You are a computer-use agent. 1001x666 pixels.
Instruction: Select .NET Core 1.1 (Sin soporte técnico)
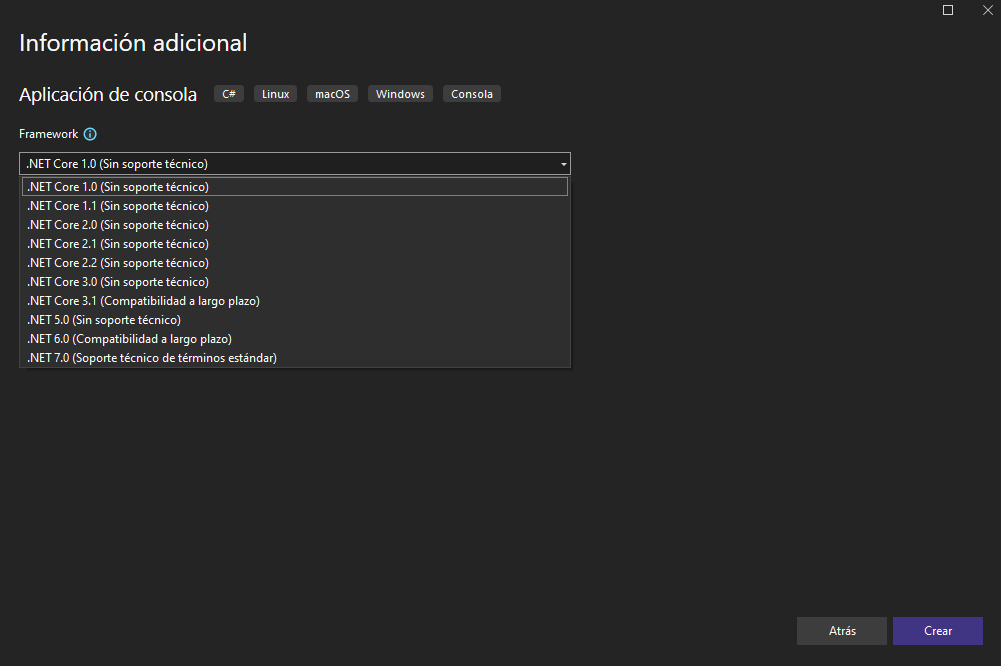tap(295, 206)
